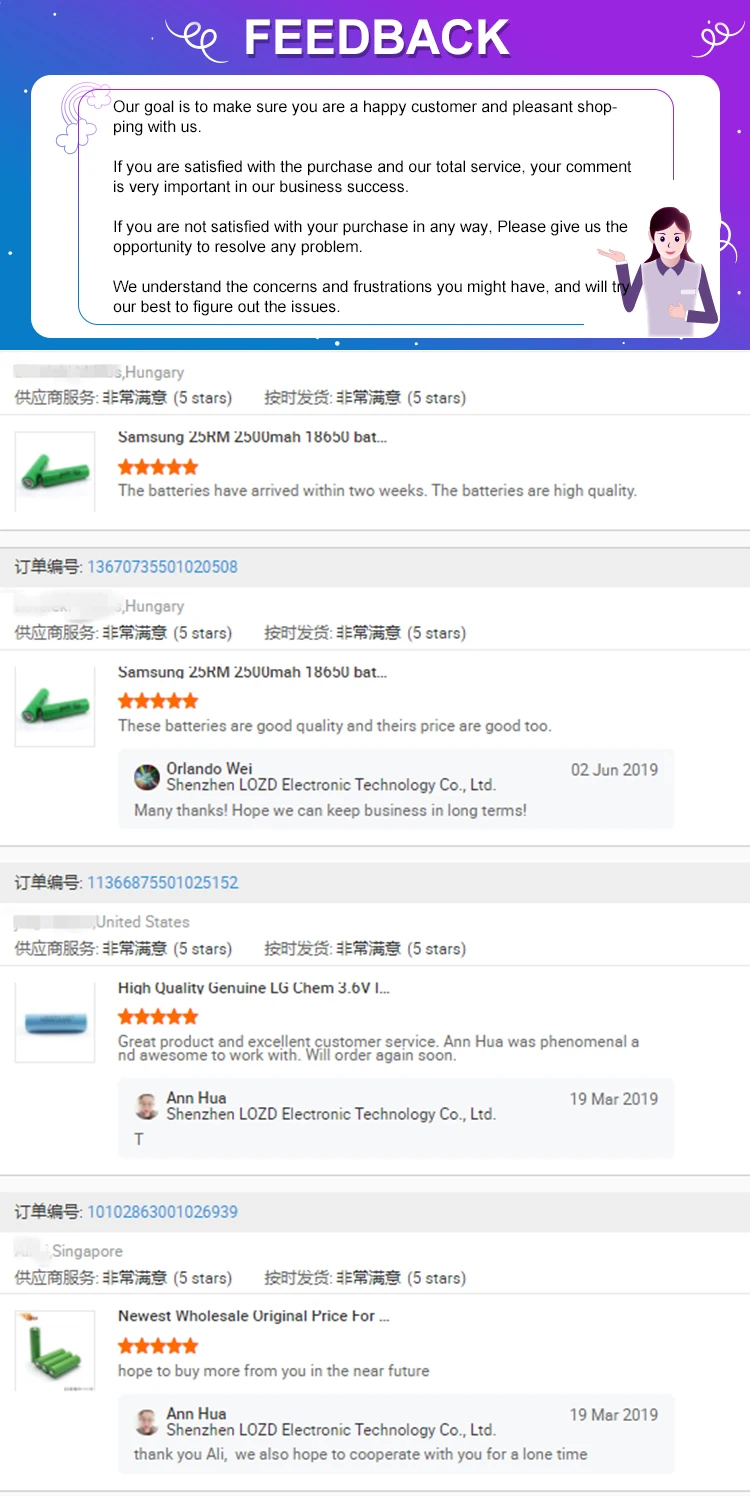750x1496 pixels.
Task: Open green batteries thumbnail in Singapore review
Action: 55,1350
